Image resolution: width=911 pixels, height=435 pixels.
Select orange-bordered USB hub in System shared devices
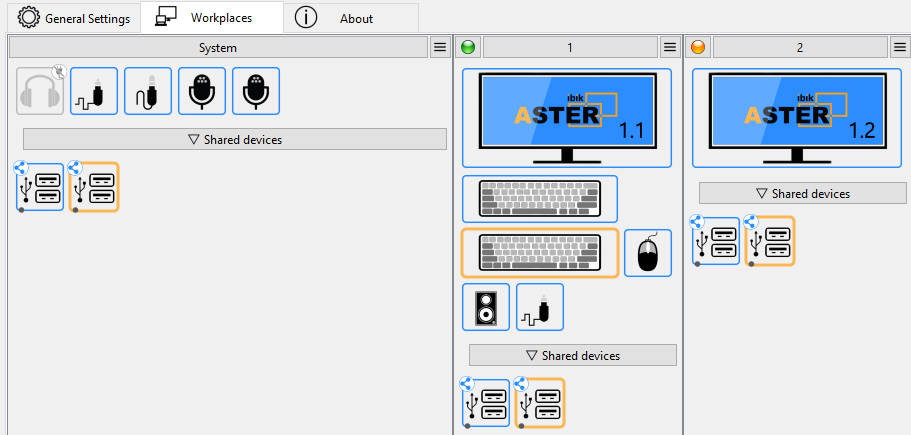(x=94, y=187)
